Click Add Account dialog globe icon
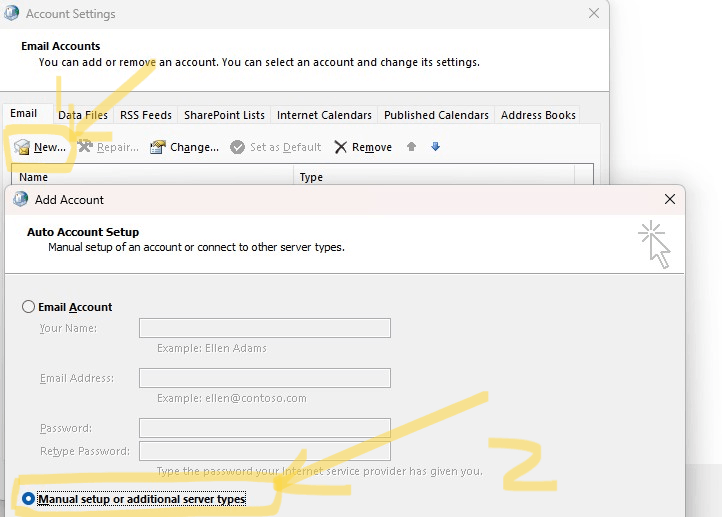Image resolution: width=722 pixels, height=517 pixels. pyautogui.click(x=20, y=199)
